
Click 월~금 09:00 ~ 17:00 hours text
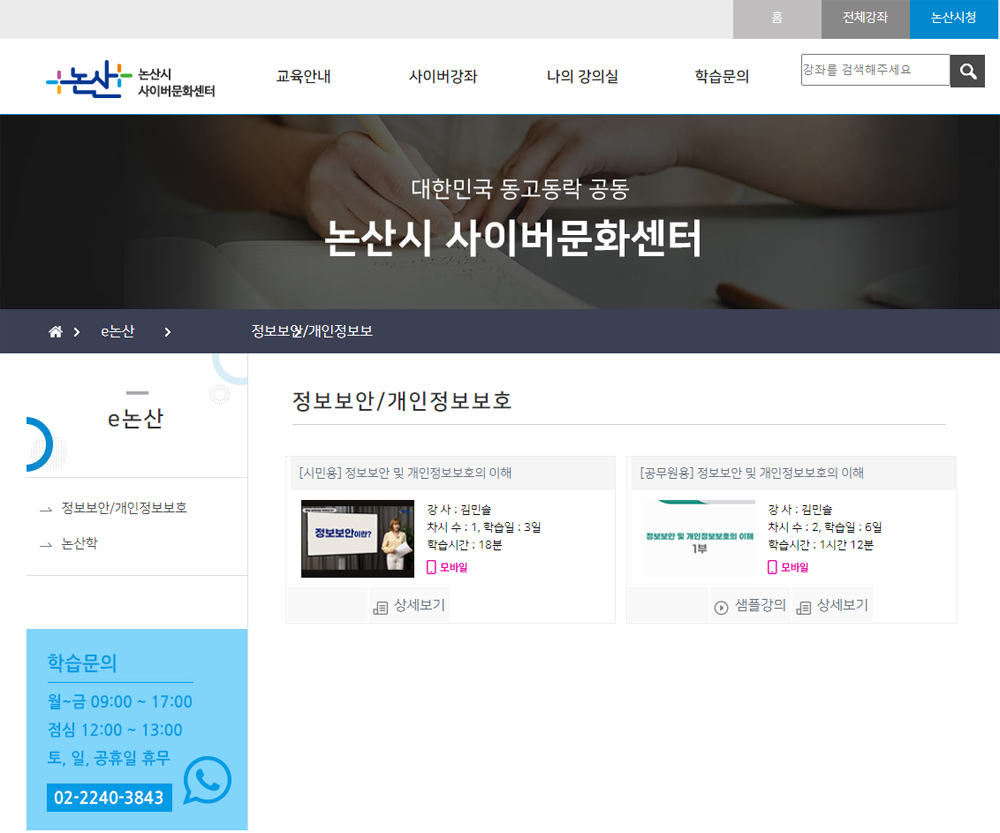coord(120,702)
